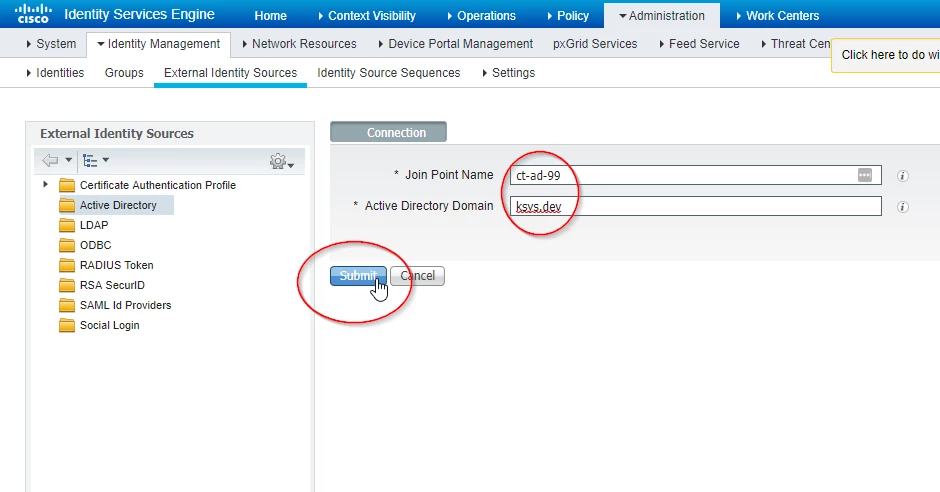Click the Certificate Authentication Profile folder icon
Image resolution: width=940 pixels, height=492 pixels.
pos(67,185)
